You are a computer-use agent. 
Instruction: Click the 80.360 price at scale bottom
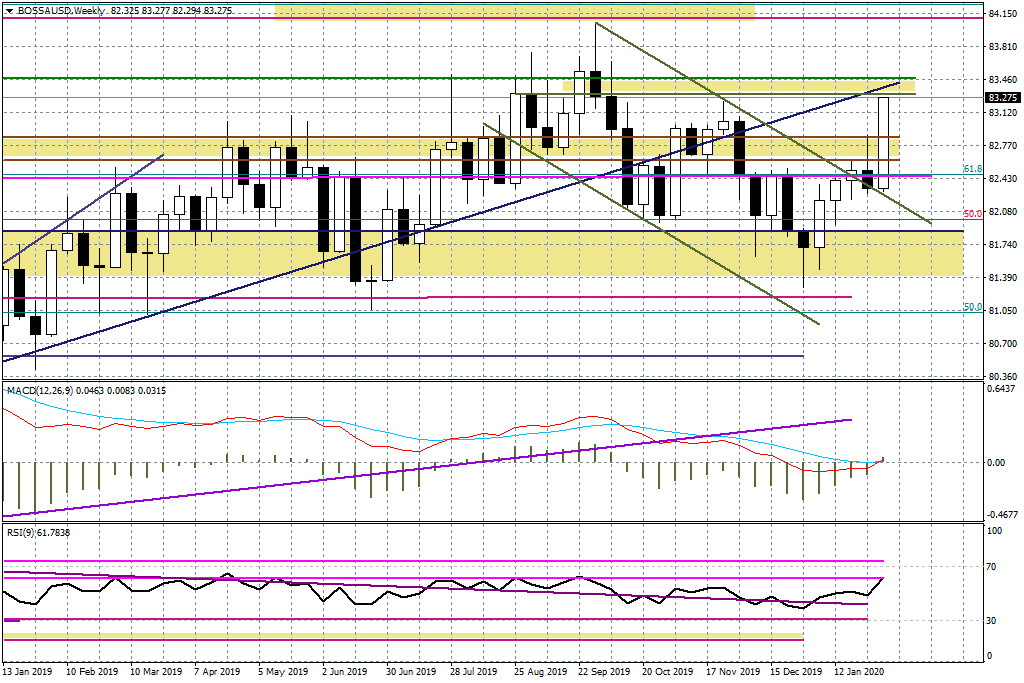tap(1002, 376)
